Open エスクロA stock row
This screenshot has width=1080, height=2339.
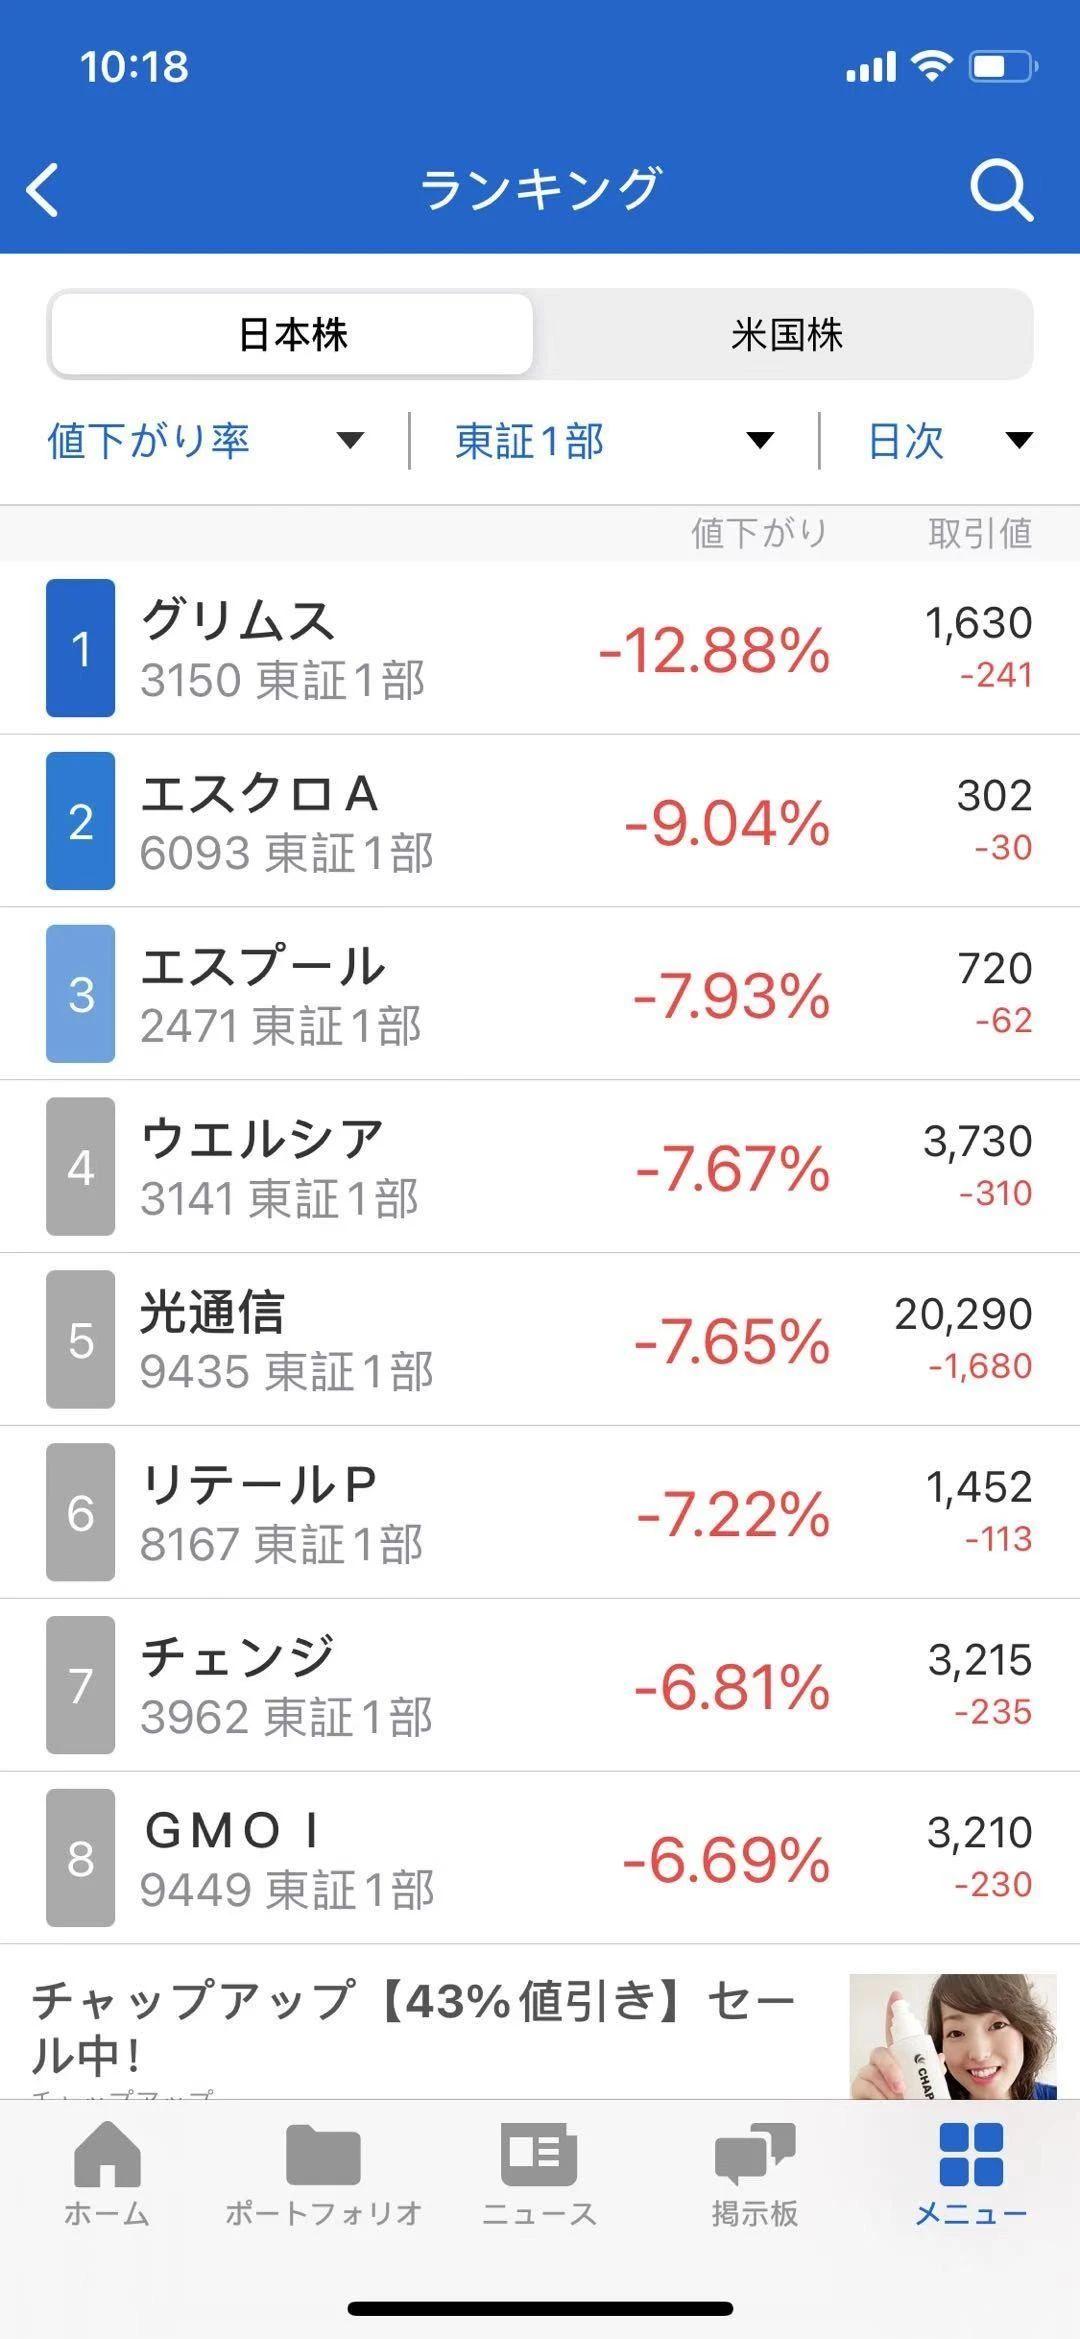(x=540, y=821)
